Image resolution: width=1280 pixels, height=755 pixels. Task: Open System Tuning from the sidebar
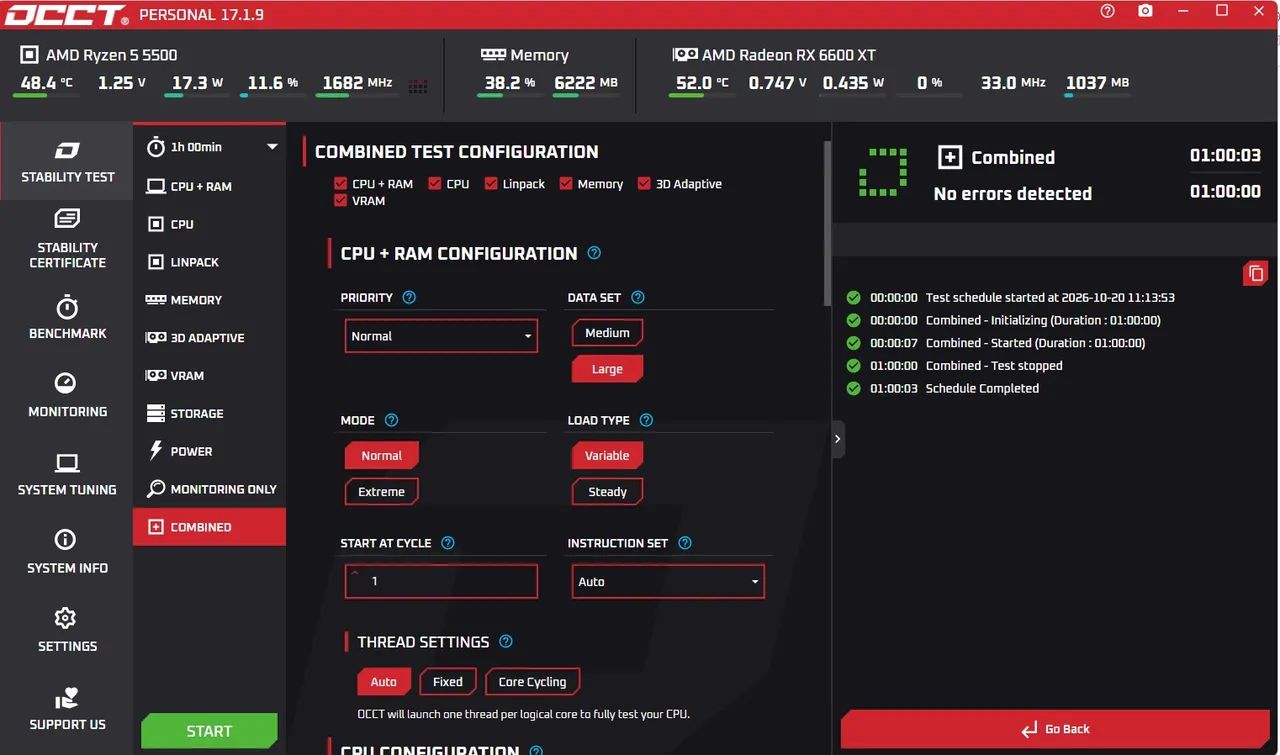point(67,474)
